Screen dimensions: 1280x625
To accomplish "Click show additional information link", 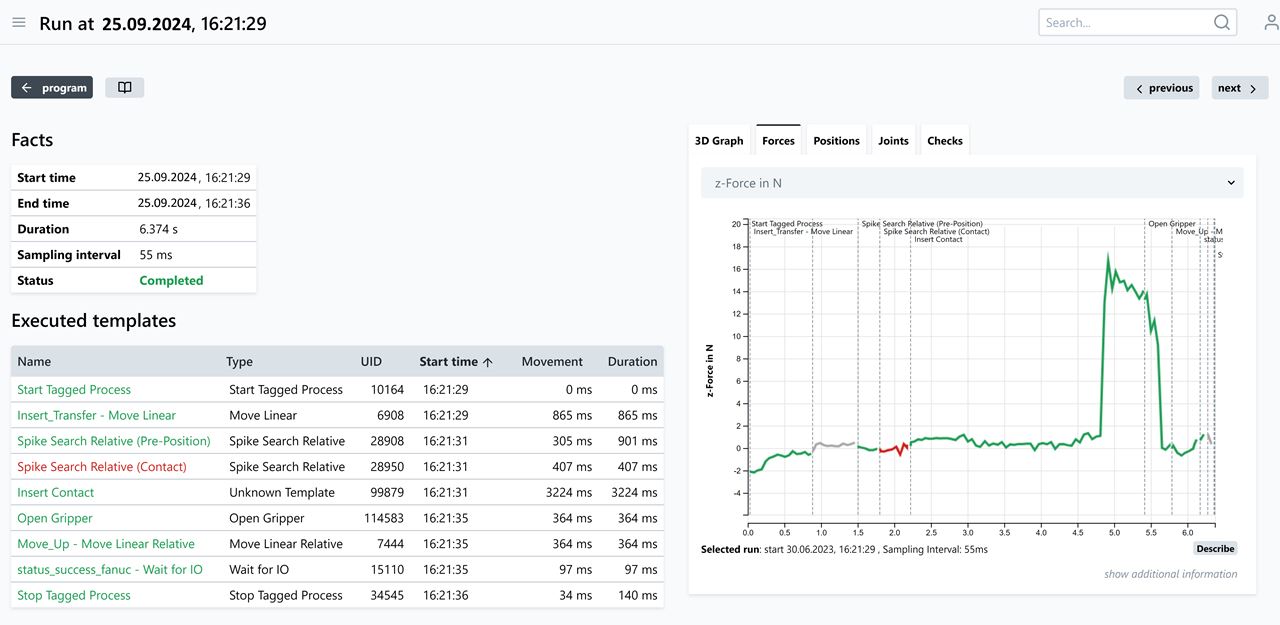I will coord(1170,574).
